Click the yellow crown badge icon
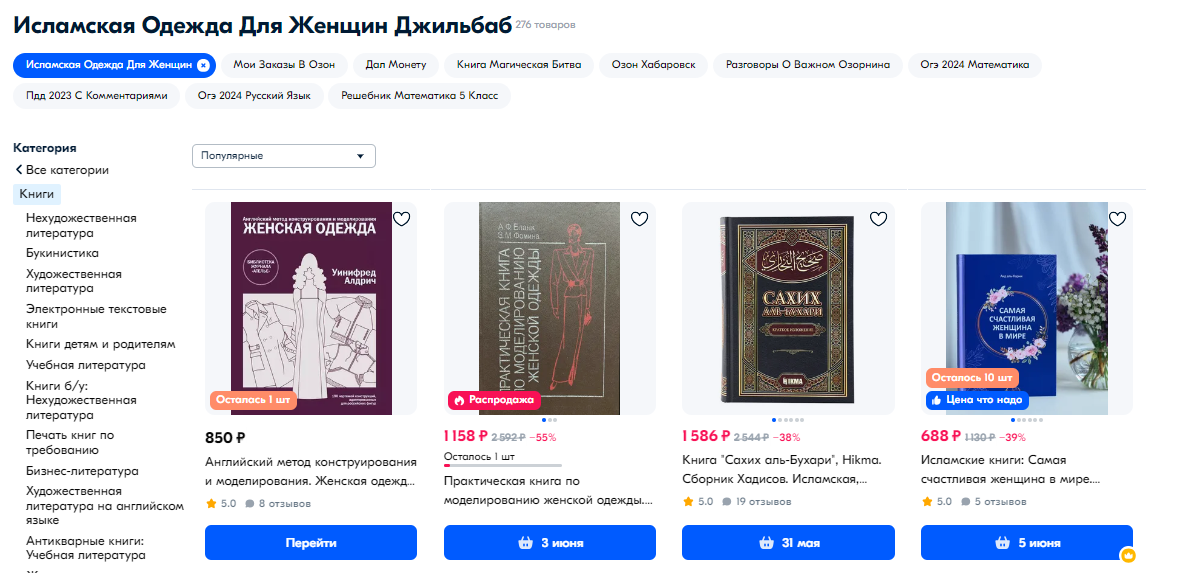The width and height of the screenshot is (1199, 573). pyautogui.click(x=1127, y=555)
